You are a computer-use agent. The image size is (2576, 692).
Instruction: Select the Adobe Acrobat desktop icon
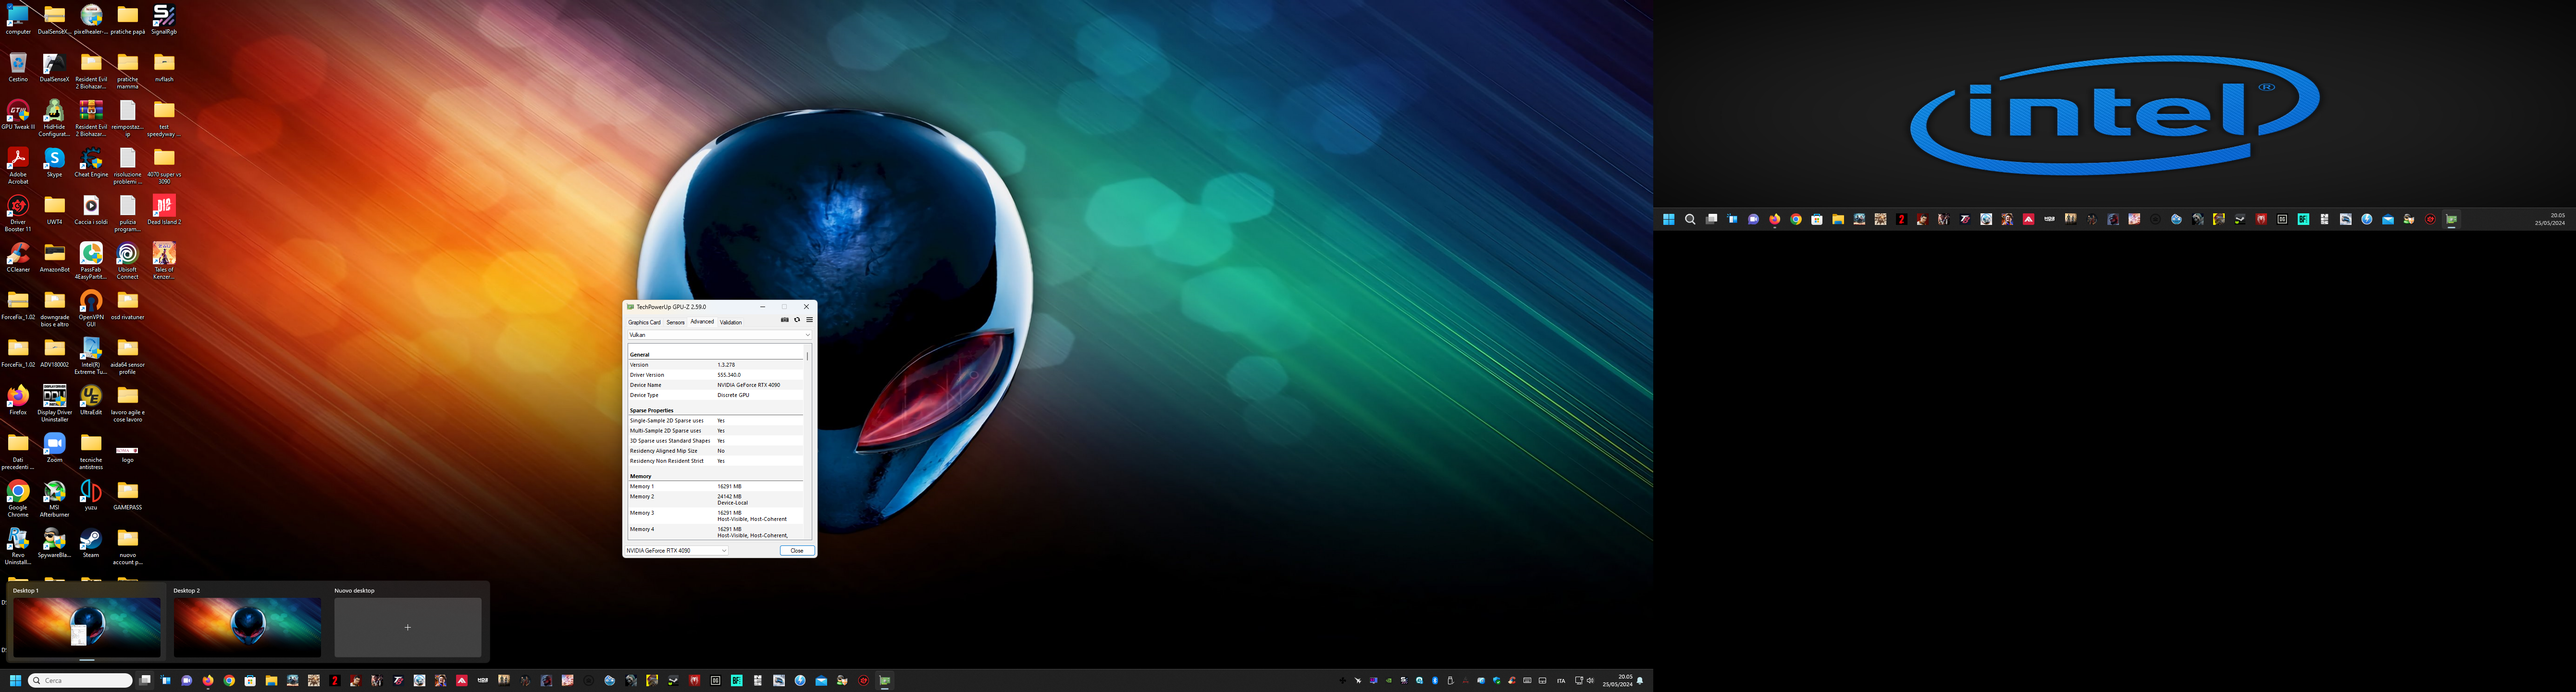point(18,166)
